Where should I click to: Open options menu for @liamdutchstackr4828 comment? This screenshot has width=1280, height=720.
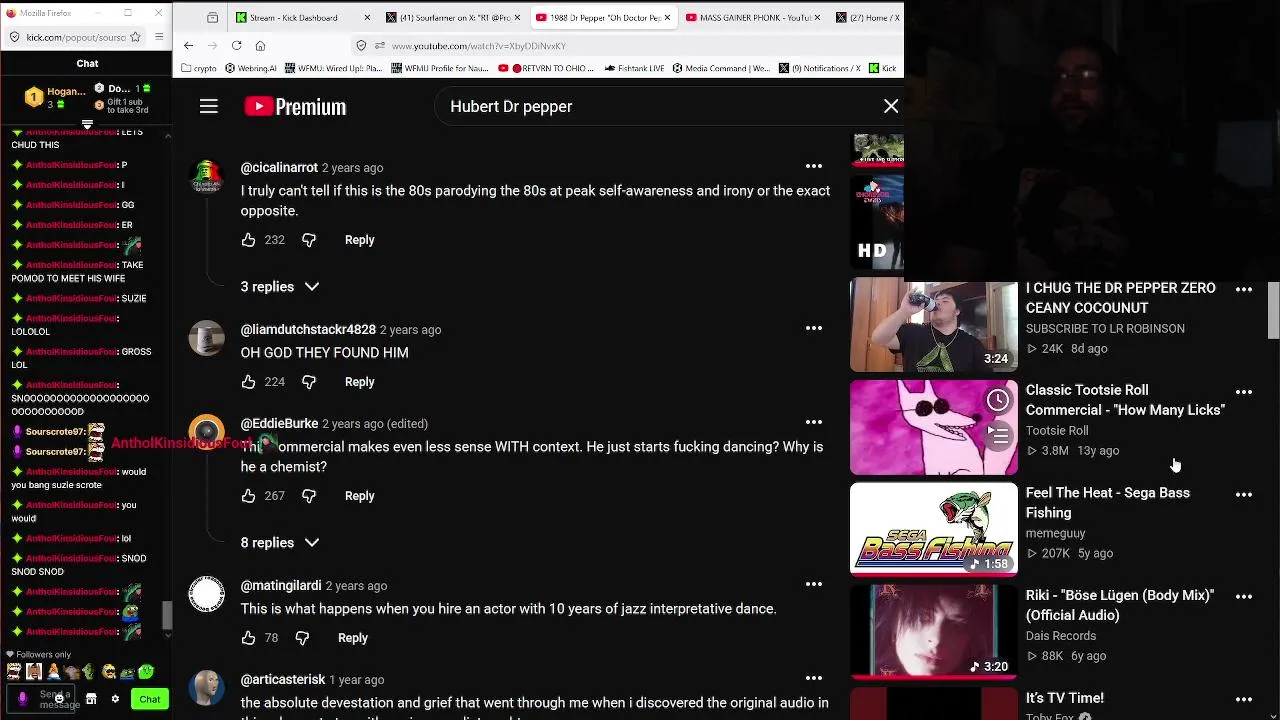tap(814, 328)
